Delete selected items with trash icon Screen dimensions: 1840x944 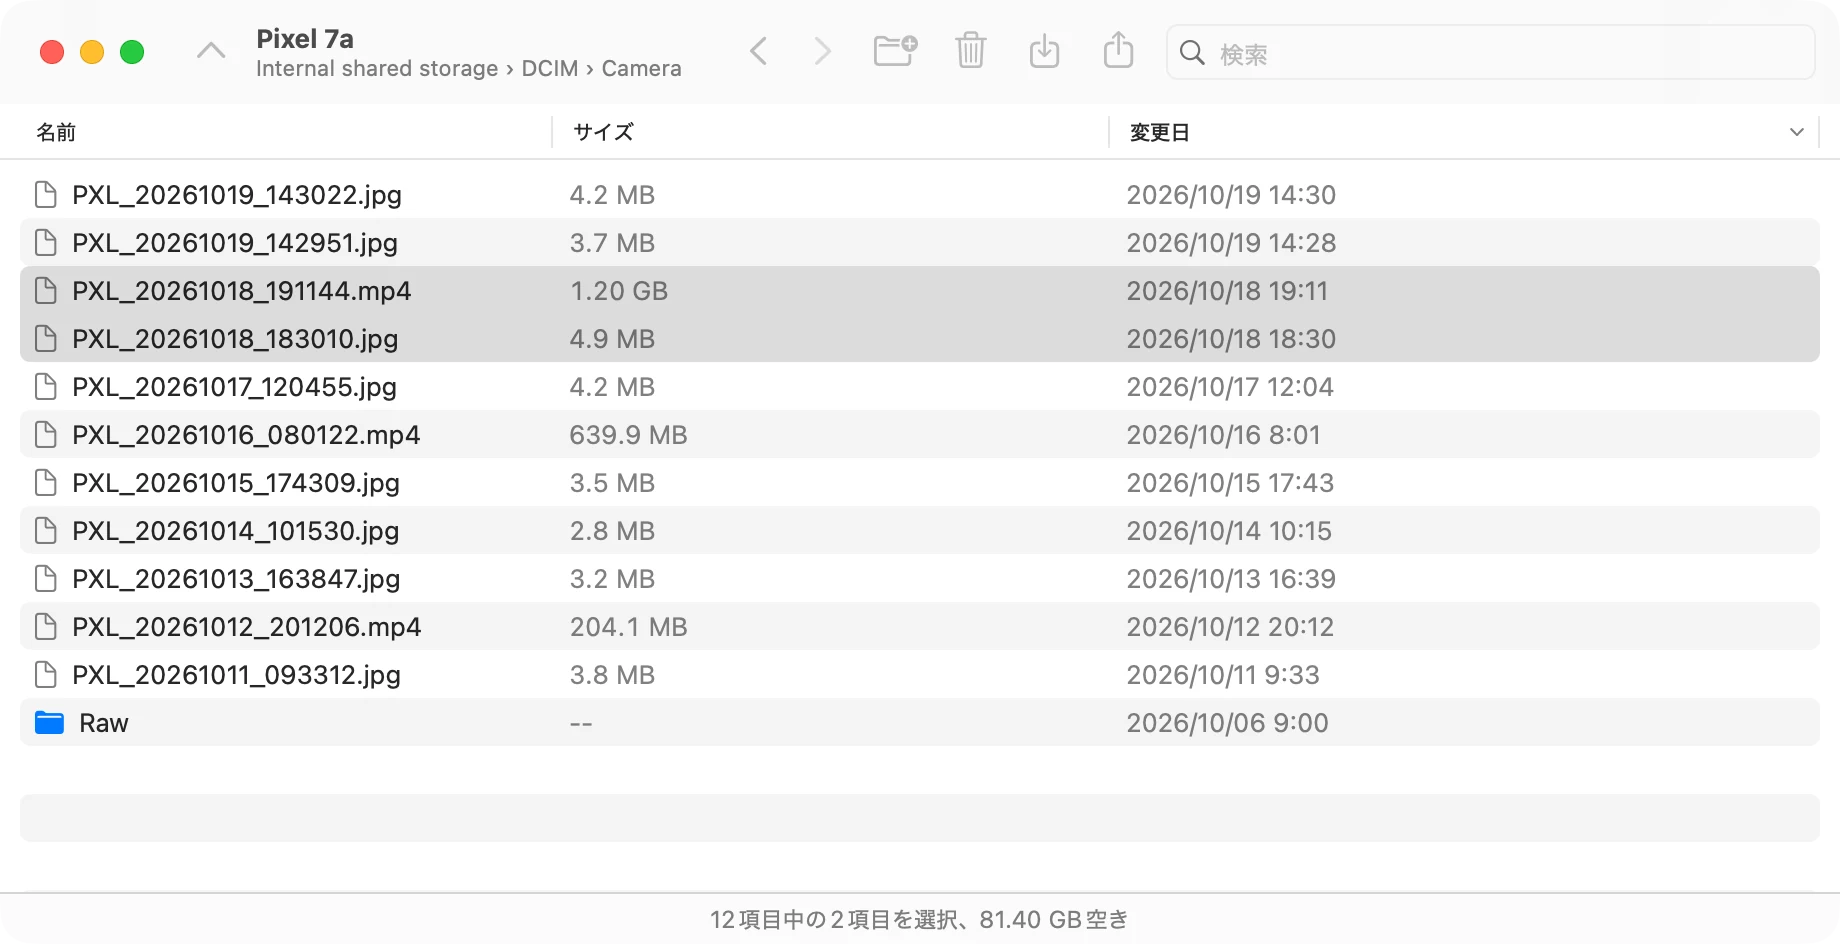click(x=970, y=50)
